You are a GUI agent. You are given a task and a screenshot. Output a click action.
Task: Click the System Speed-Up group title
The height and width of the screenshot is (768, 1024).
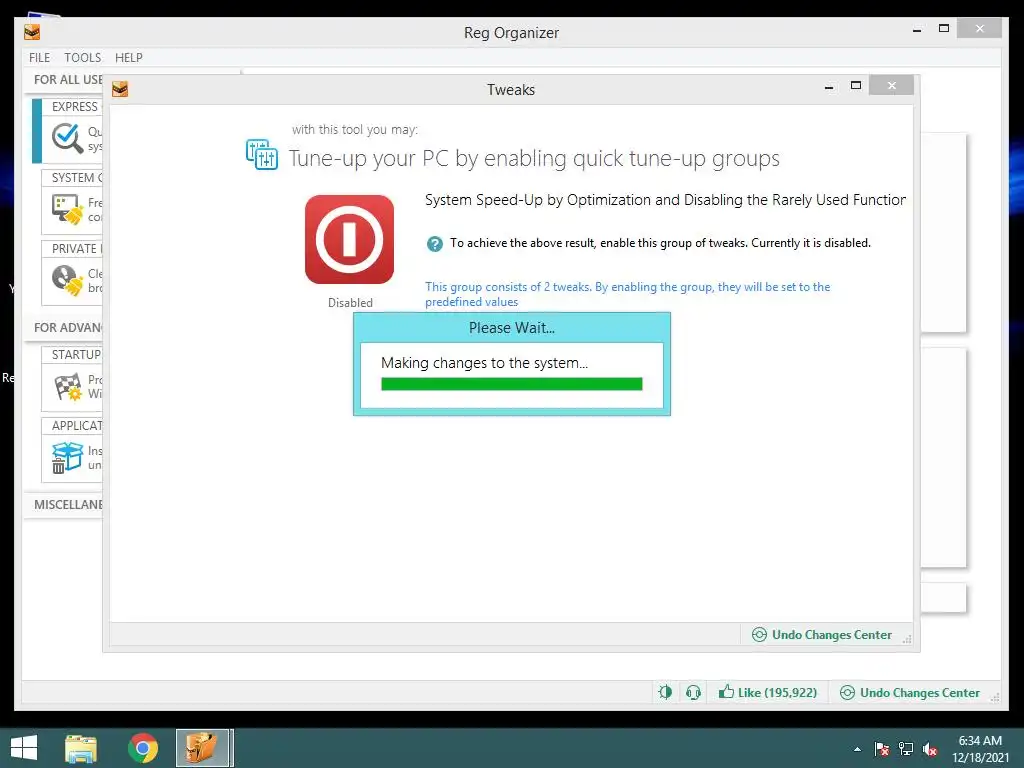[x=665, y=200]
